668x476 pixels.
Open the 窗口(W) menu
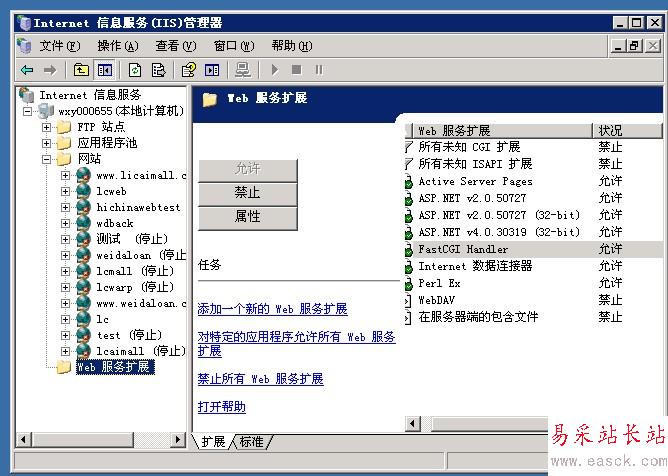(234, 46)
